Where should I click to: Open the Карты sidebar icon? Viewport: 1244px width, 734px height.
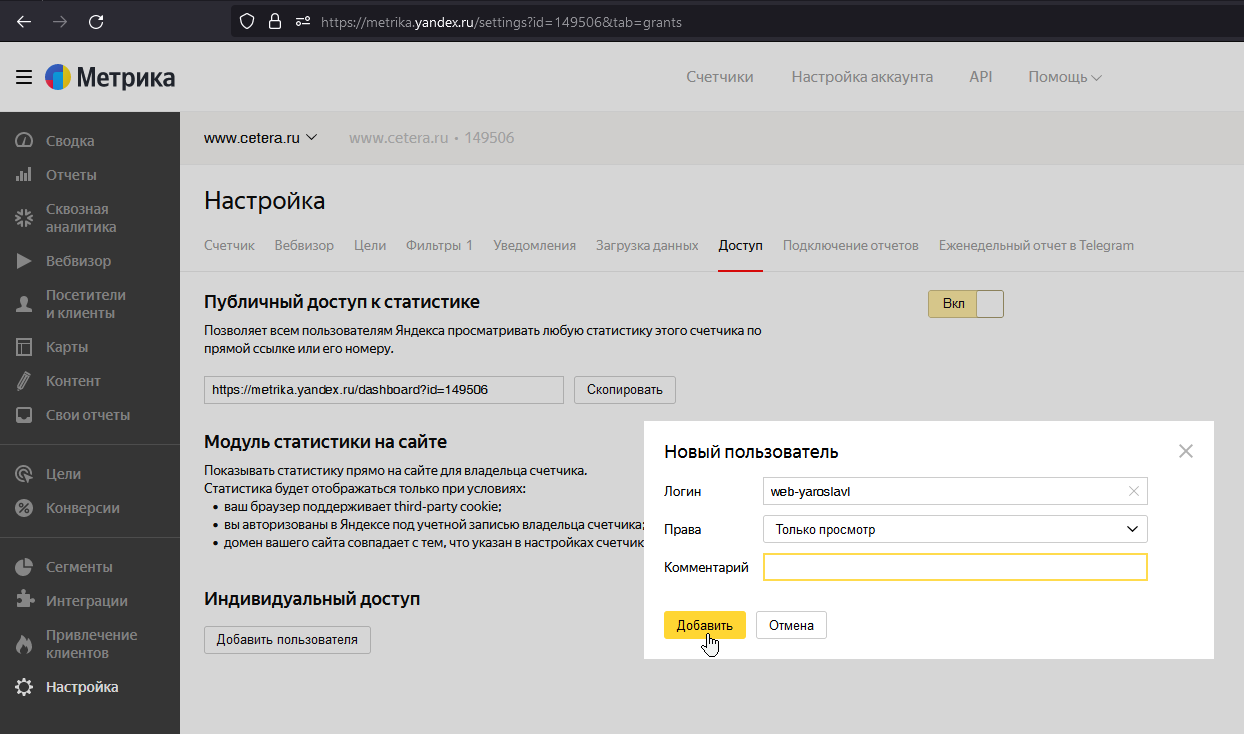tap(25, 347)
